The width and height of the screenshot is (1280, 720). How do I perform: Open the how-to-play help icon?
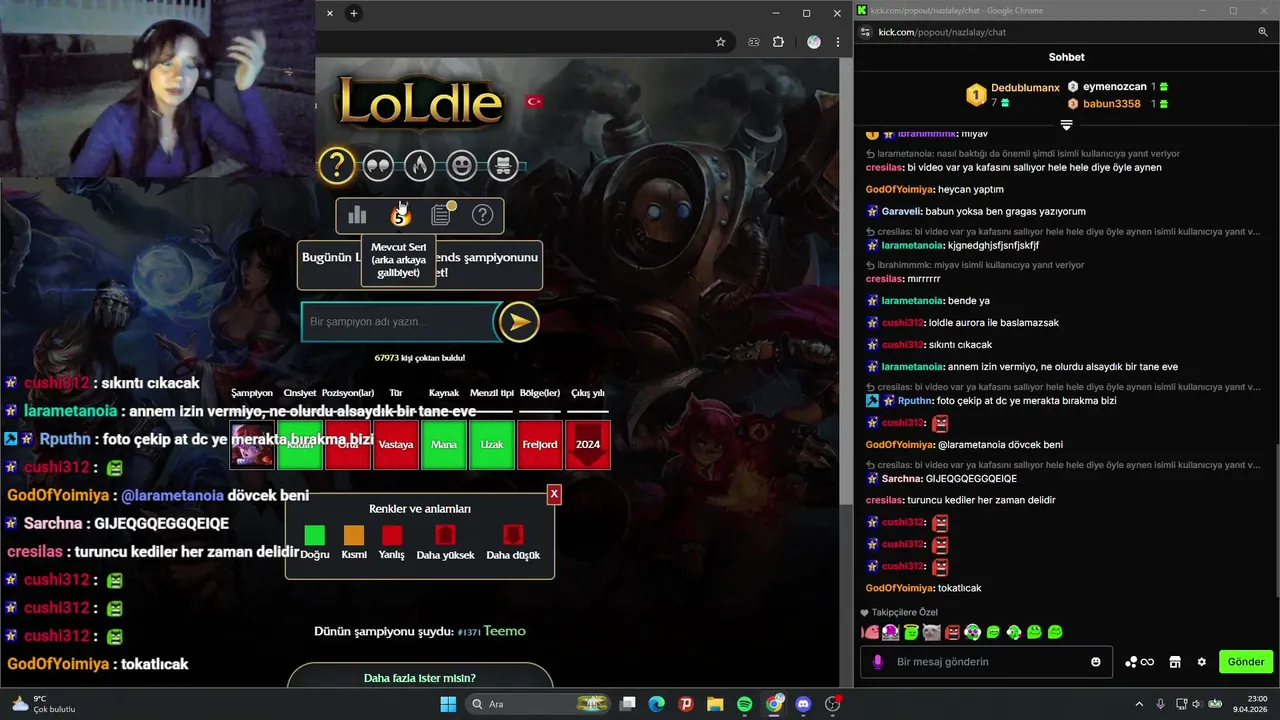point(482,215)
